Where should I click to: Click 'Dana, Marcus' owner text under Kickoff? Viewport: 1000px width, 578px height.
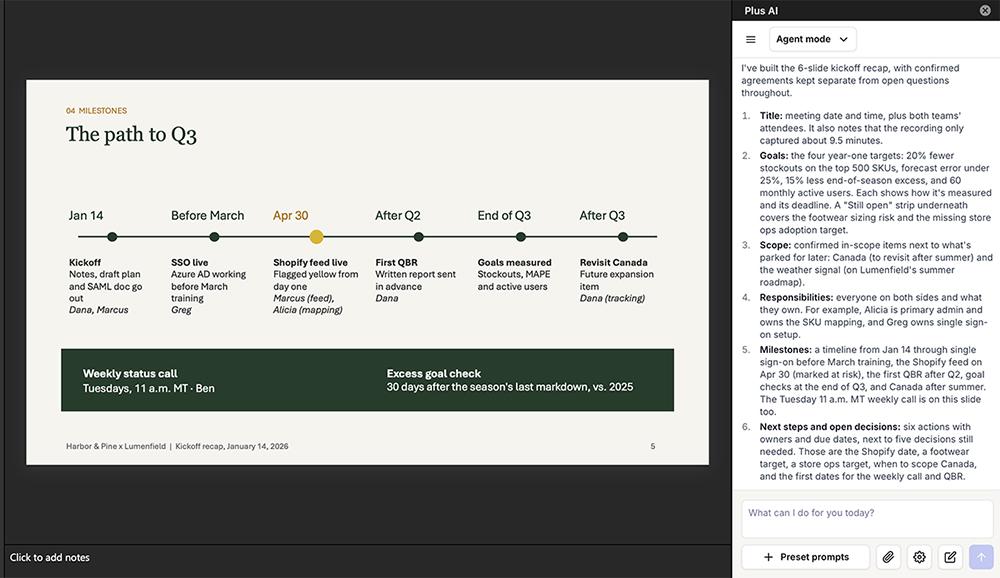coord(98,310)
